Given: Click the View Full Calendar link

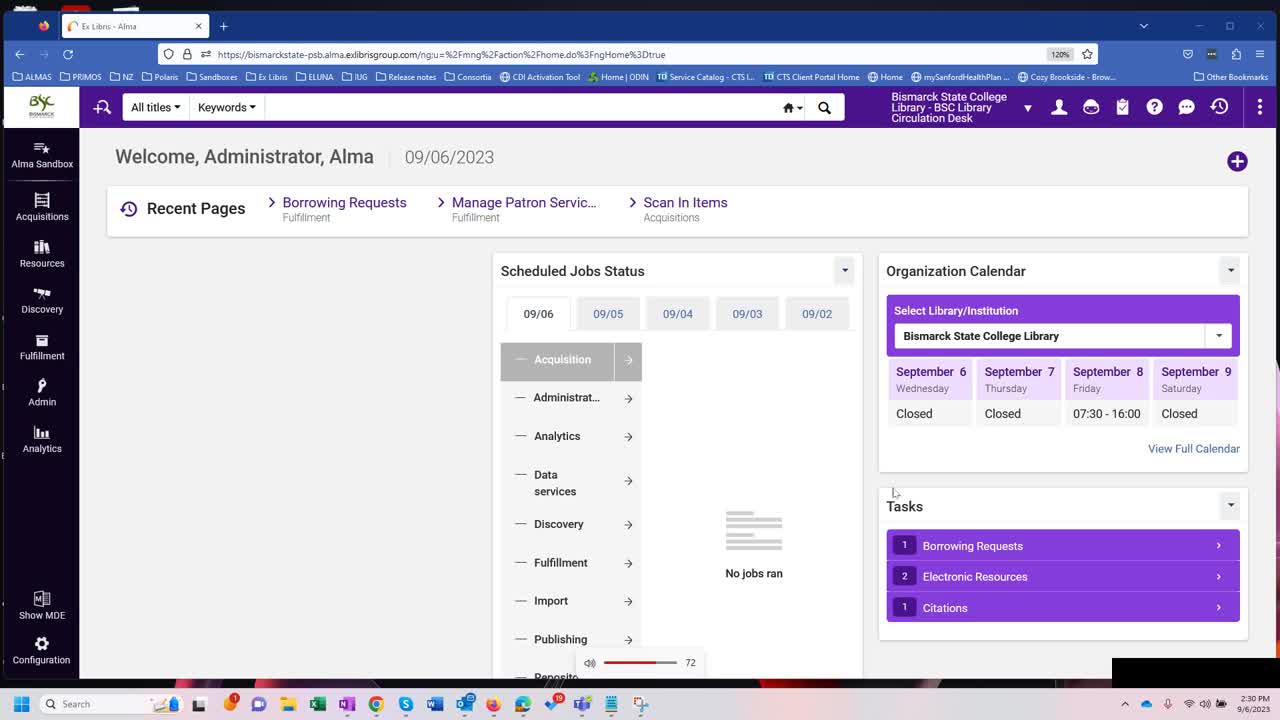Looking at the screenshot, I should coord(1194,449).
